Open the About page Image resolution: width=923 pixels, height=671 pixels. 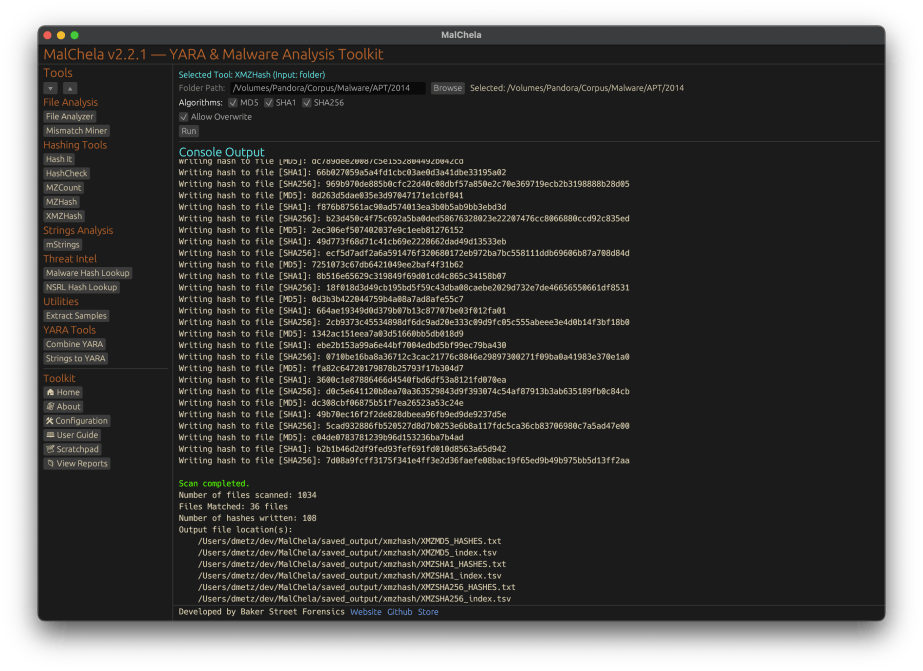point(64,406)
